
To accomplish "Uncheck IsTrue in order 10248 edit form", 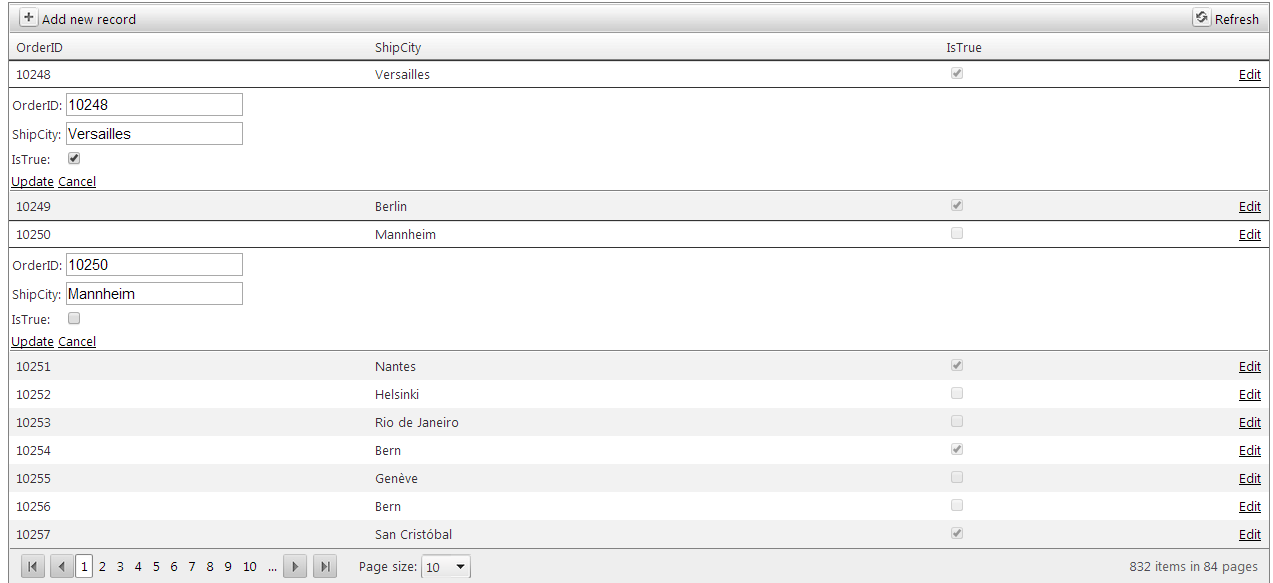I will coord(74,158).
